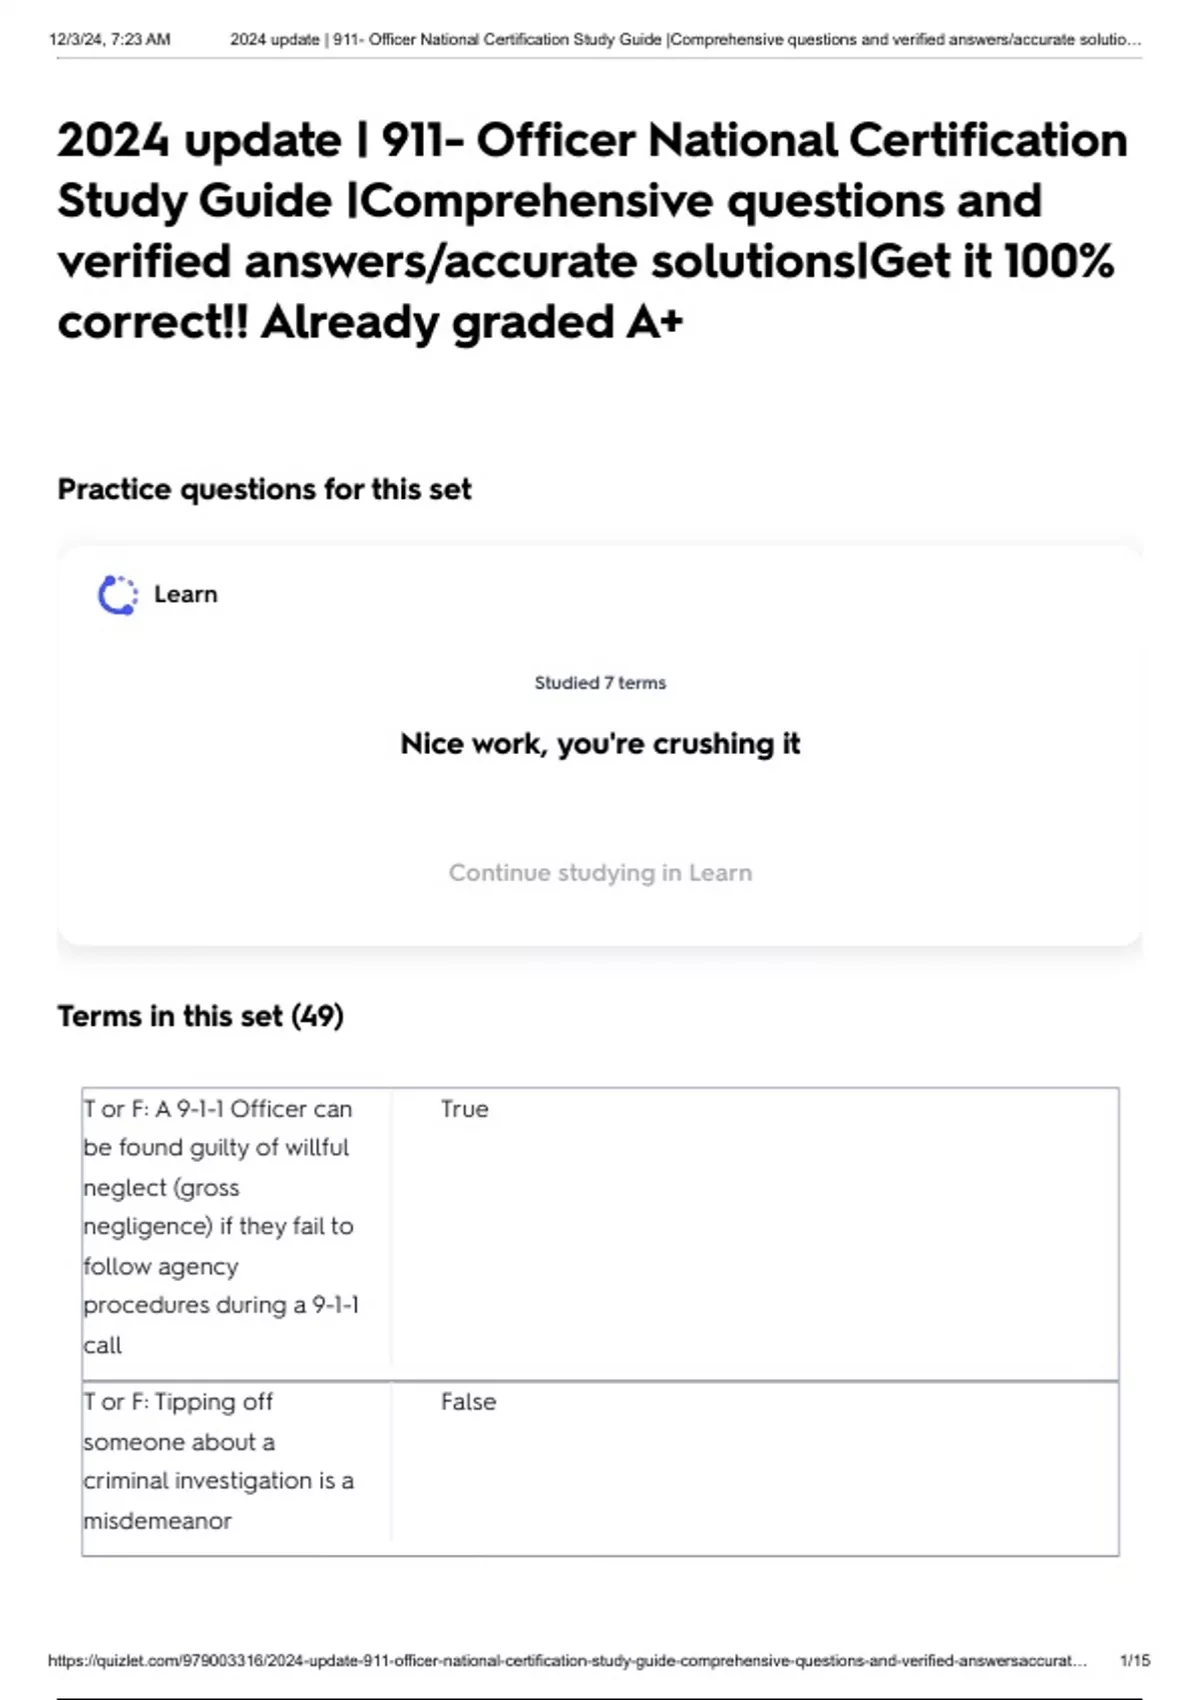
Task: Select the Learn label beside the icon
Action: [185, 594]
